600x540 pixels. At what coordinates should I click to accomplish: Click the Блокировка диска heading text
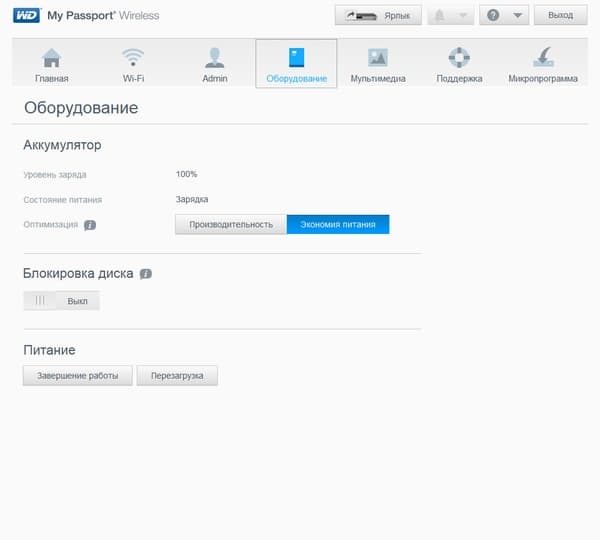click(78, 274)
